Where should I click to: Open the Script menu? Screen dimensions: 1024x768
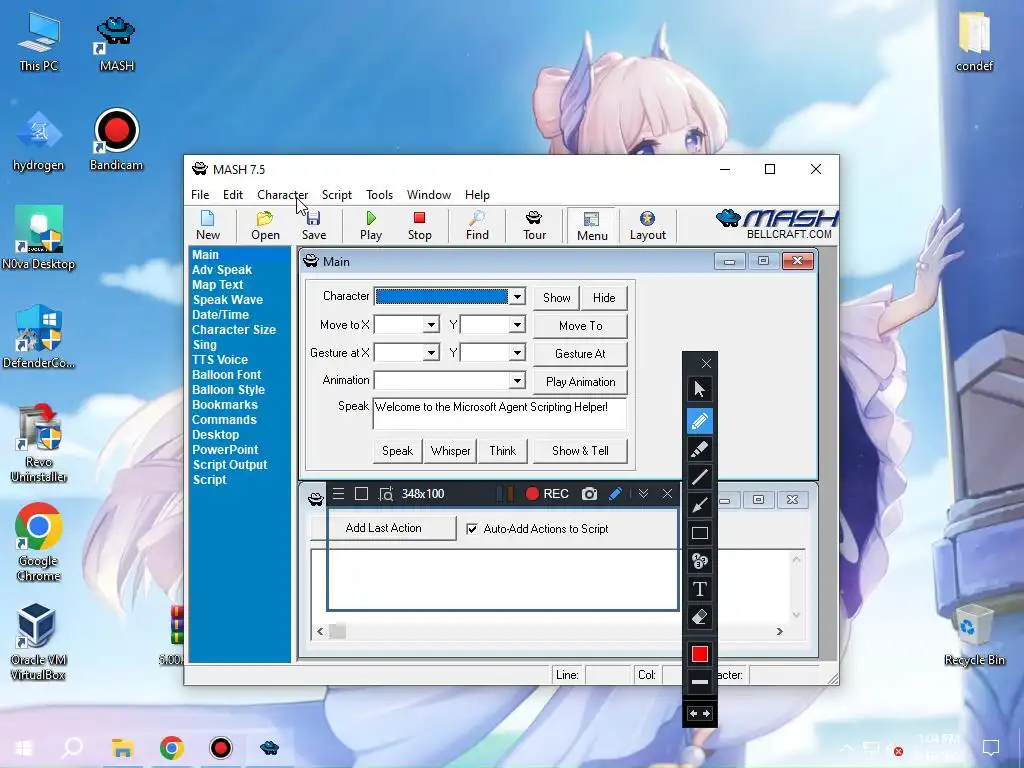pos(337,195)
